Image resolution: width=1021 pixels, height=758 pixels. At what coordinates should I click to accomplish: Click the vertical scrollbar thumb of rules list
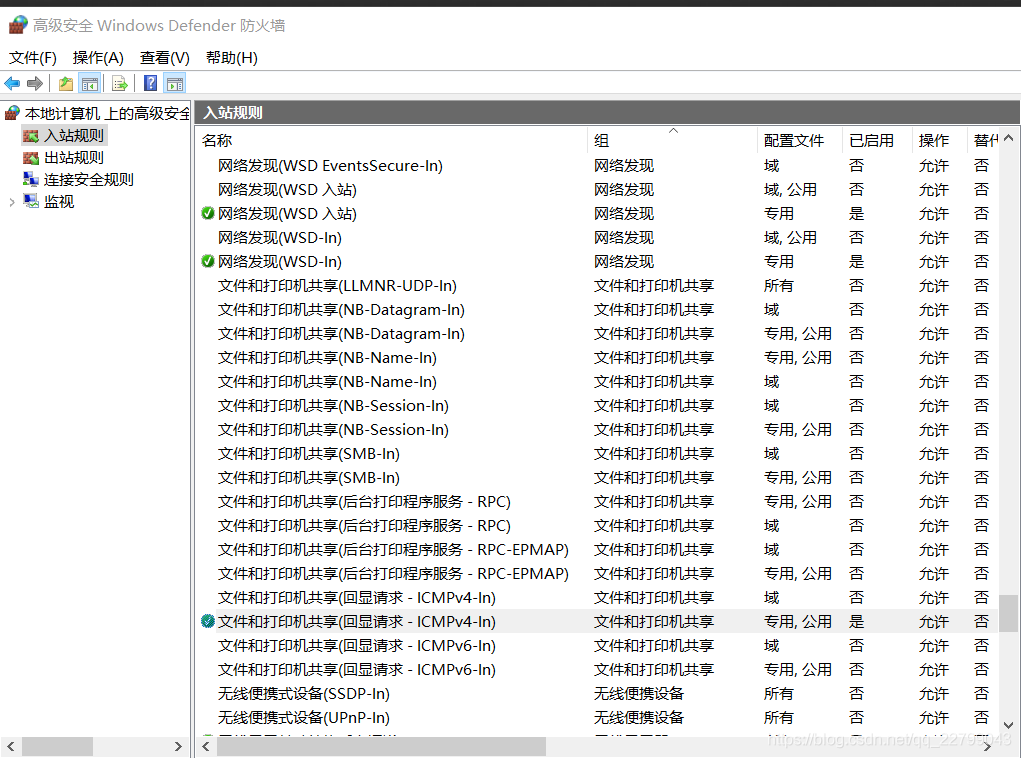(x=1009, y=613)
